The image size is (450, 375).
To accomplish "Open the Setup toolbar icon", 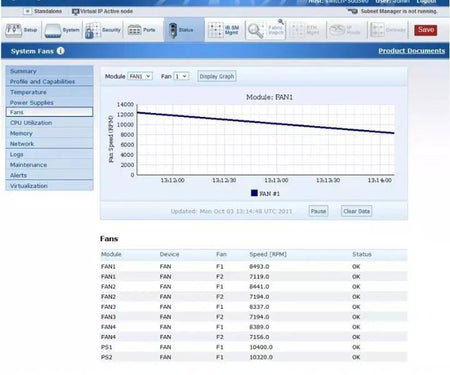I will [x=14, y=30].
